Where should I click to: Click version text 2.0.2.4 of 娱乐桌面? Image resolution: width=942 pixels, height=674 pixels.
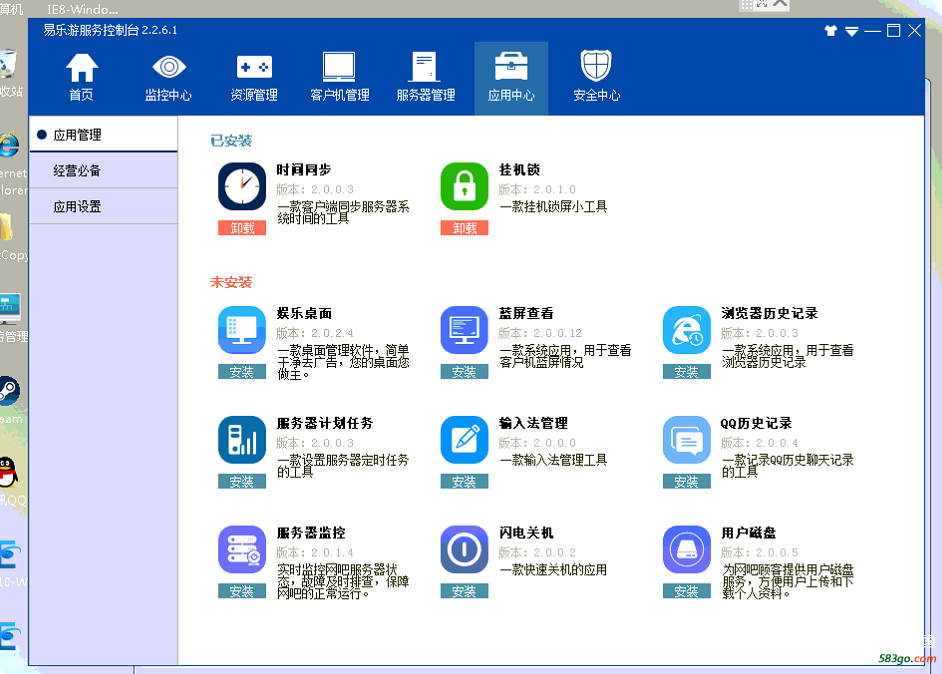tap(332, 333)
